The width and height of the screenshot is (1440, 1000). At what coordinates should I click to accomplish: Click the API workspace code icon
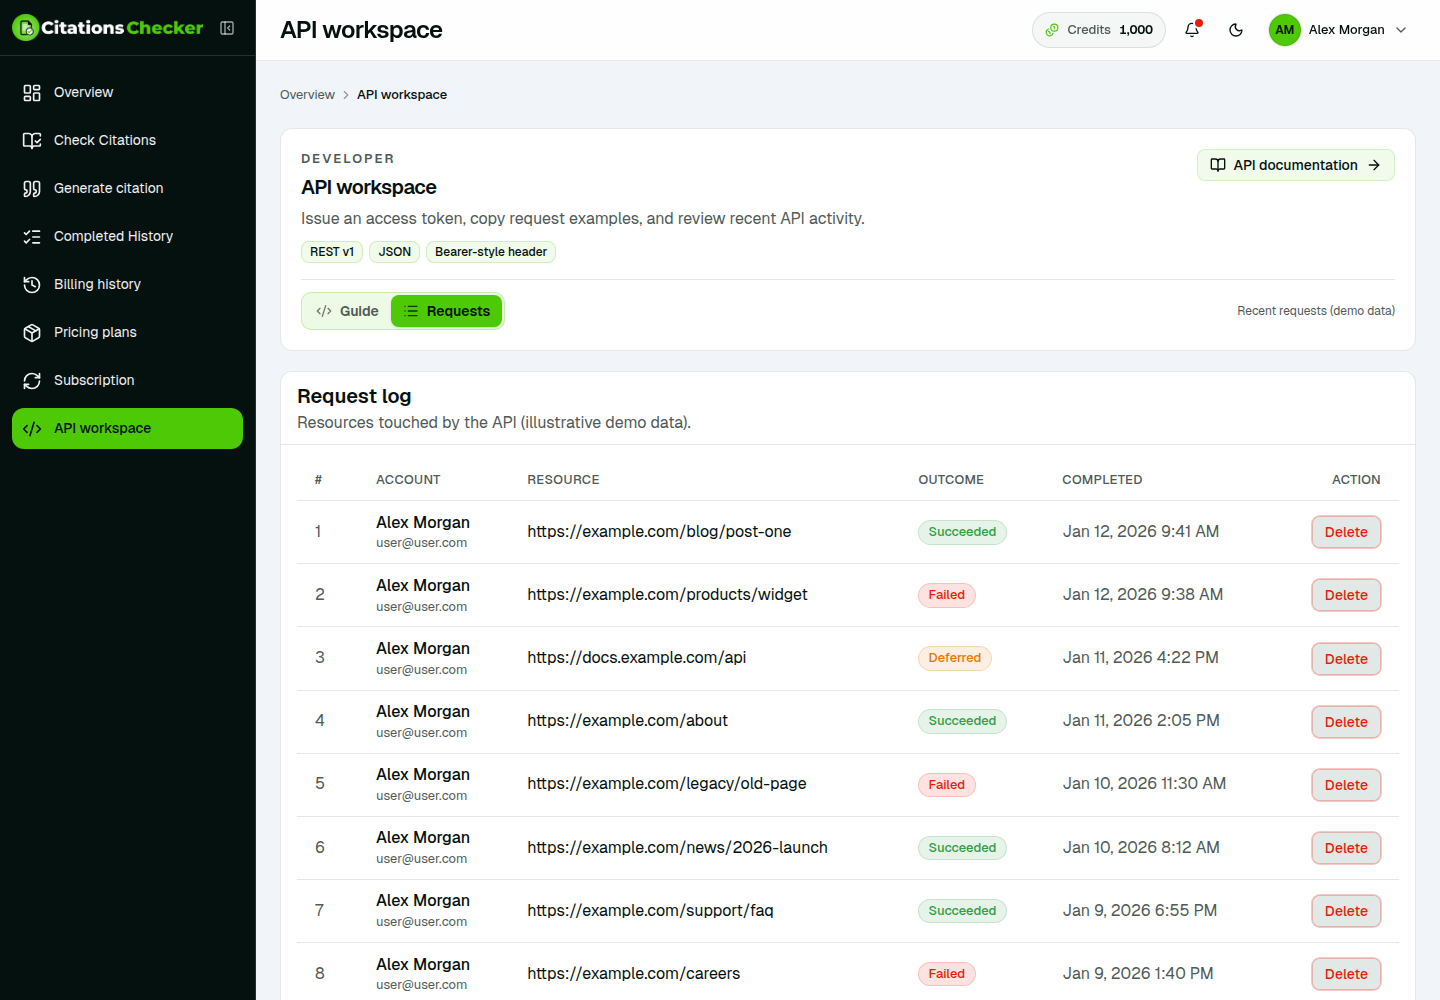tap(32, 429)
